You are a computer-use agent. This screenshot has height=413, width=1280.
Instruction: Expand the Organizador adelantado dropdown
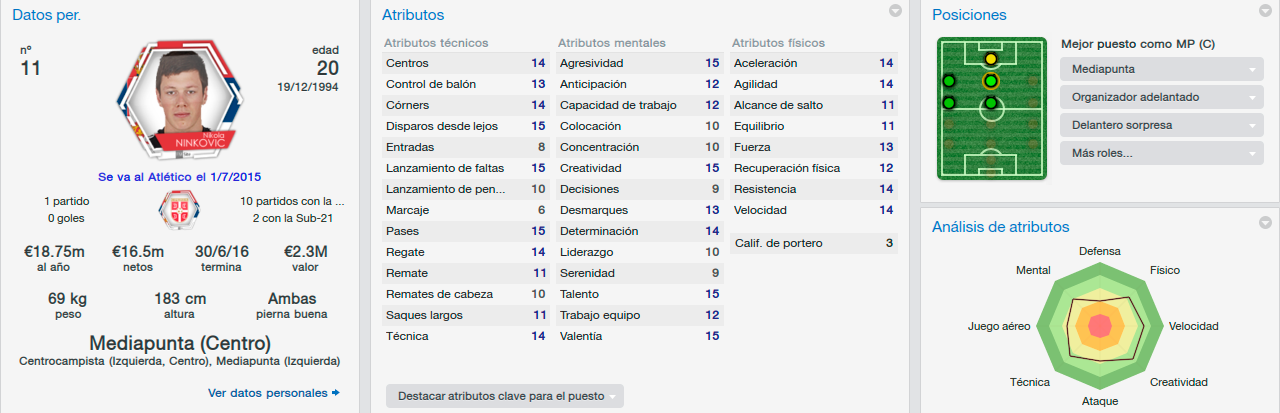tap(1161, 97)
